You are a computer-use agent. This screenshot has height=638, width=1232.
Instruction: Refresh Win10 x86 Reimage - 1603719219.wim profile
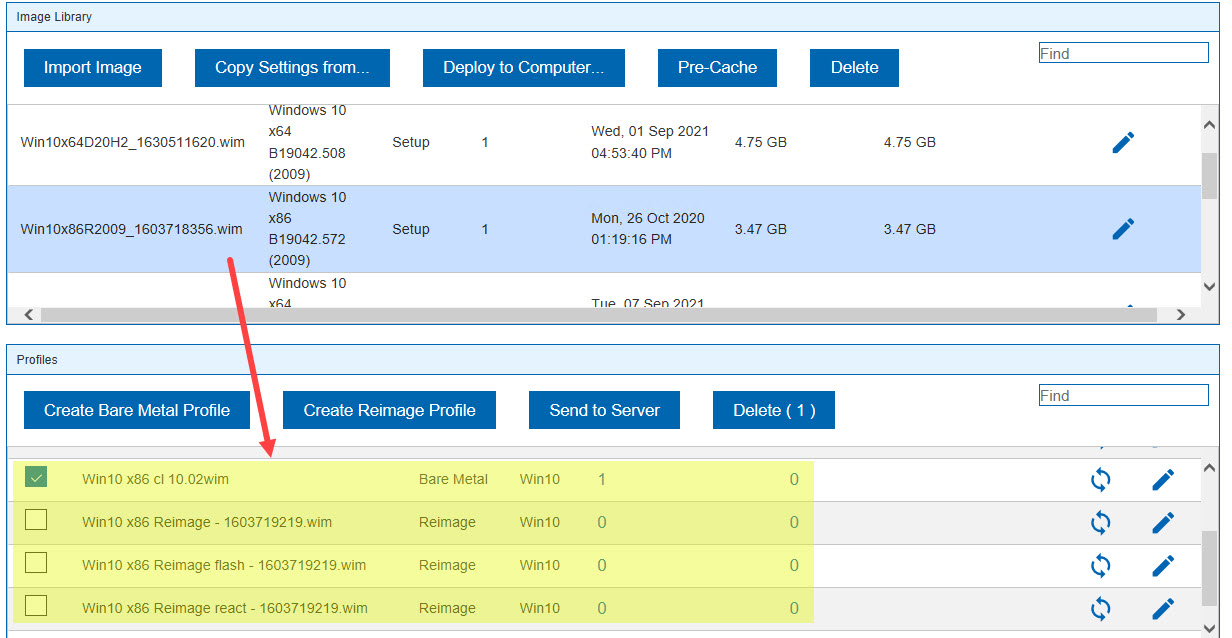(1100, 523)
